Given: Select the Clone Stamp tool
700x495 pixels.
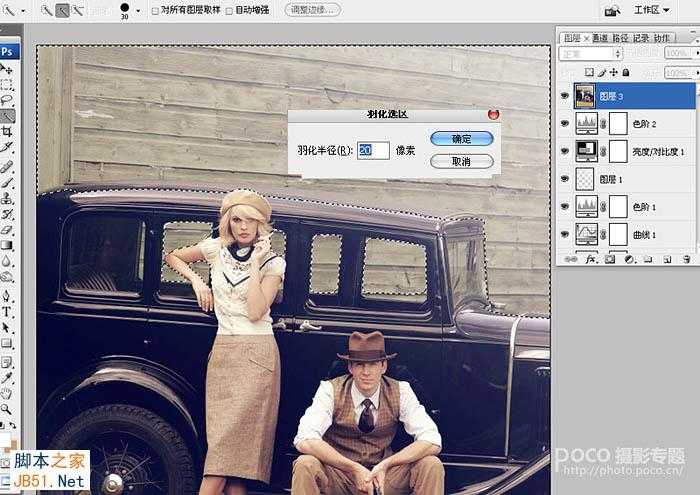Looking at the screenshot, I should [x=7, y=198].
